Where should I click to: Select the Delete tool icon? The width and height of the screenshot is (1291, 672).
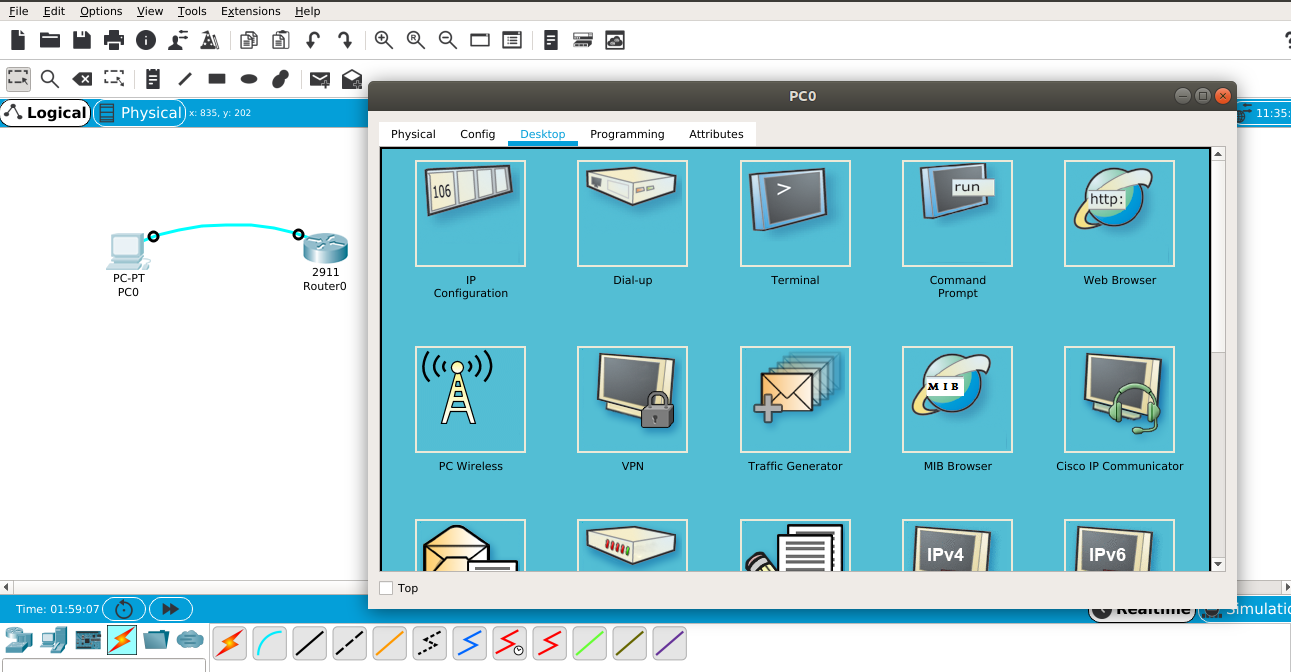[82, 78]
